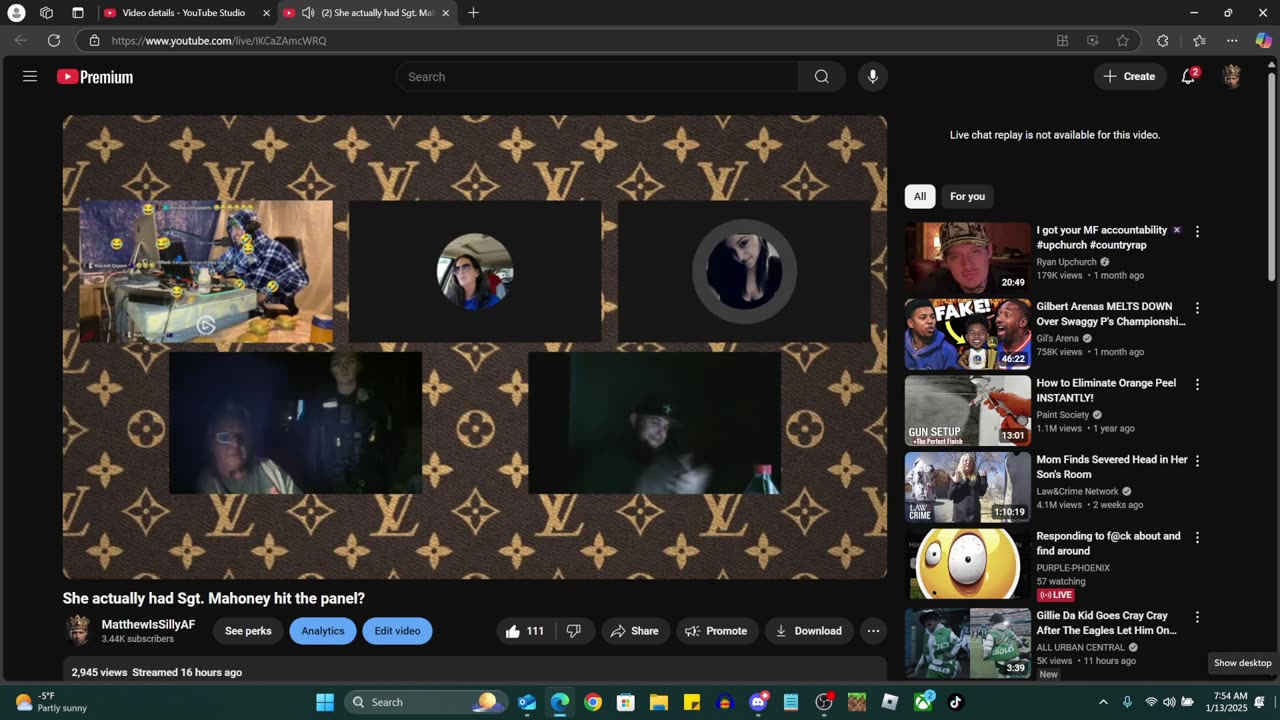
Task: Open a new browser tab
Action: (473, 13)
